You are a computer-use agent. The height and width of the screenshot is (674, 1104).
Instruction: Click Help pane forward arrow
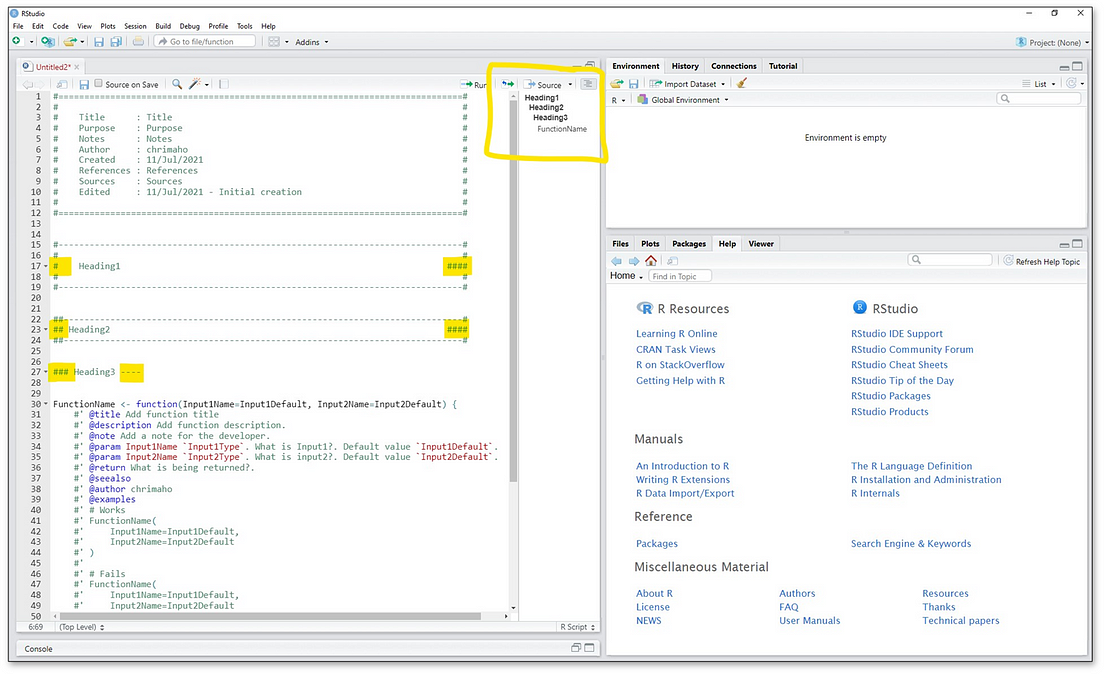[634, 261]
